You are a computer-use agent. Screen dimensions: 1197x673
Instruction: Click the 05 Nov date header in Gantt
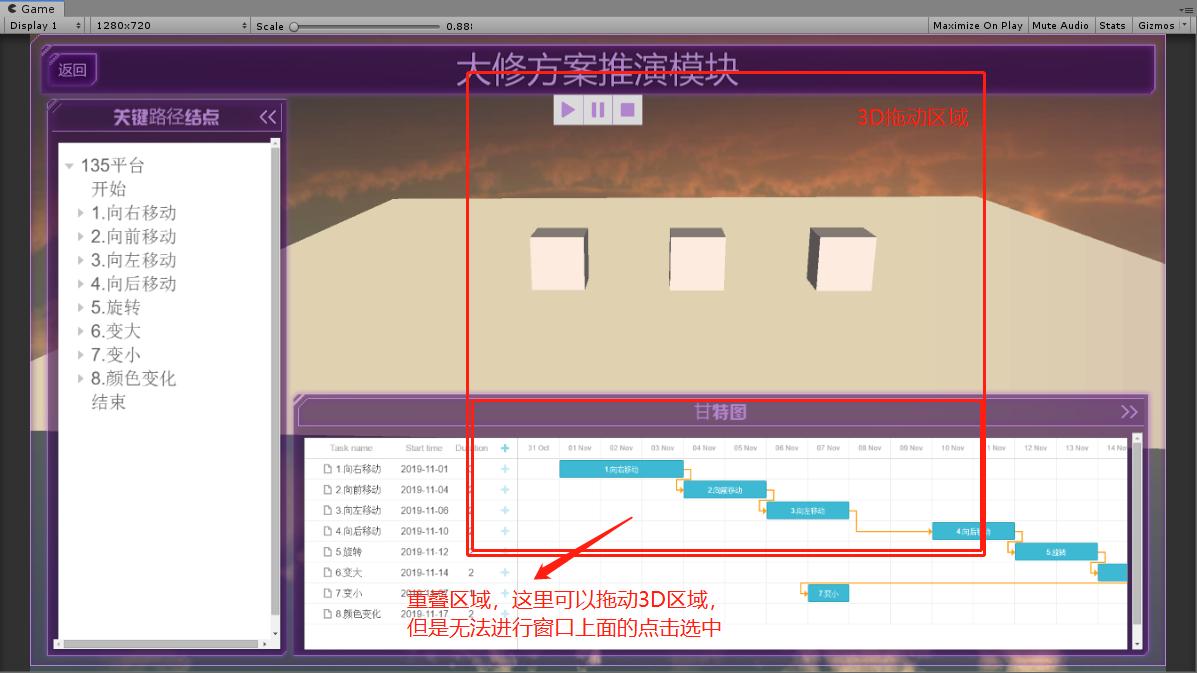click(x=745, y=448)
